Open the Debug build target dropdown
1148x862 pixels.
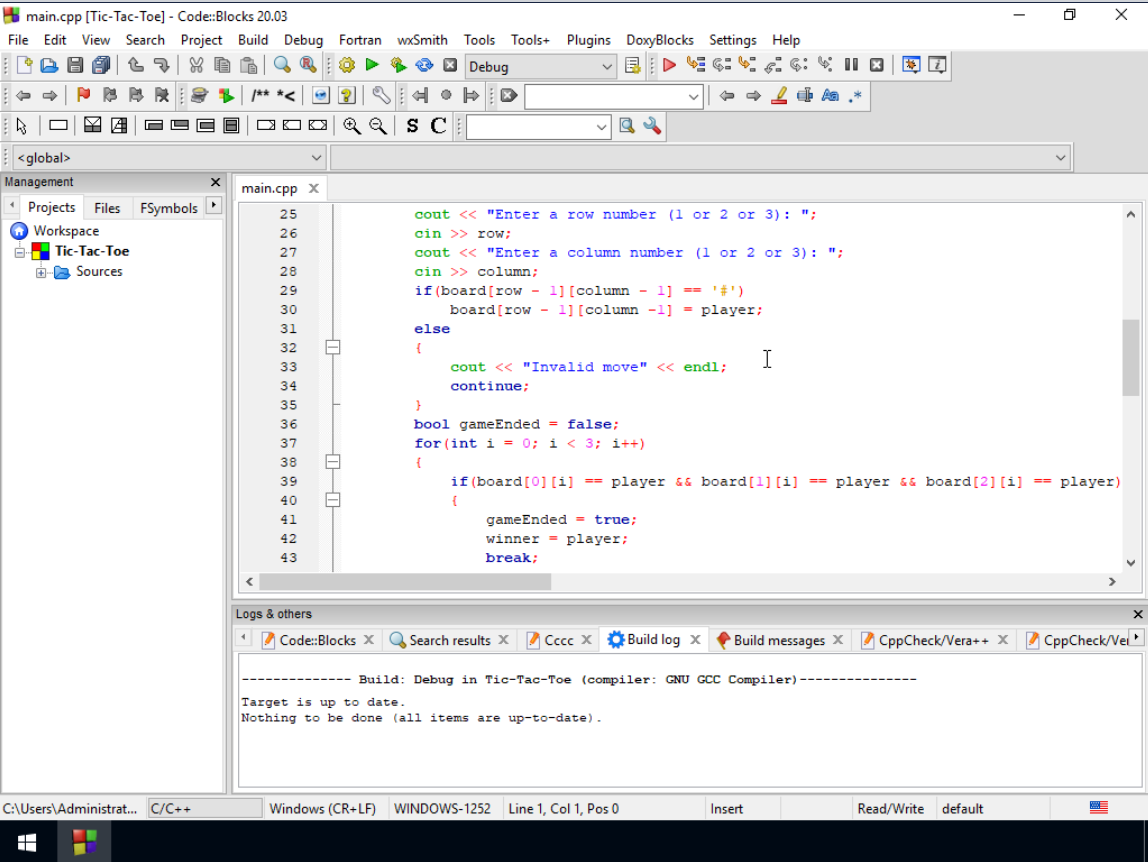607,67
